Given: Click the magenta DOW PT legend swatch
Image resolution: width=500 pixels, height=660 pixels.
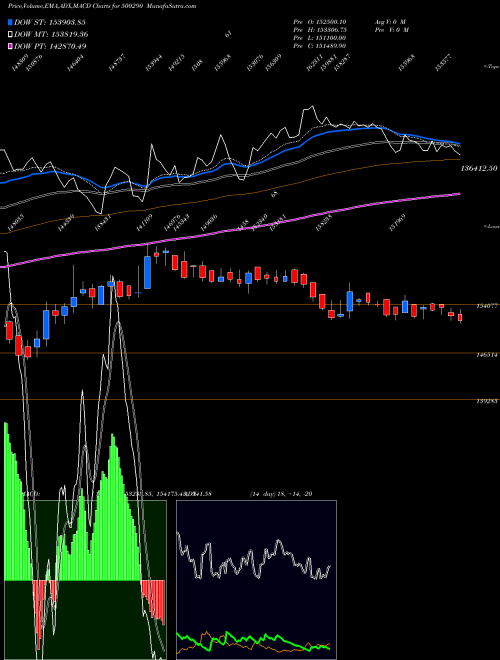Looking at the screenshot, I should [11, 46].
